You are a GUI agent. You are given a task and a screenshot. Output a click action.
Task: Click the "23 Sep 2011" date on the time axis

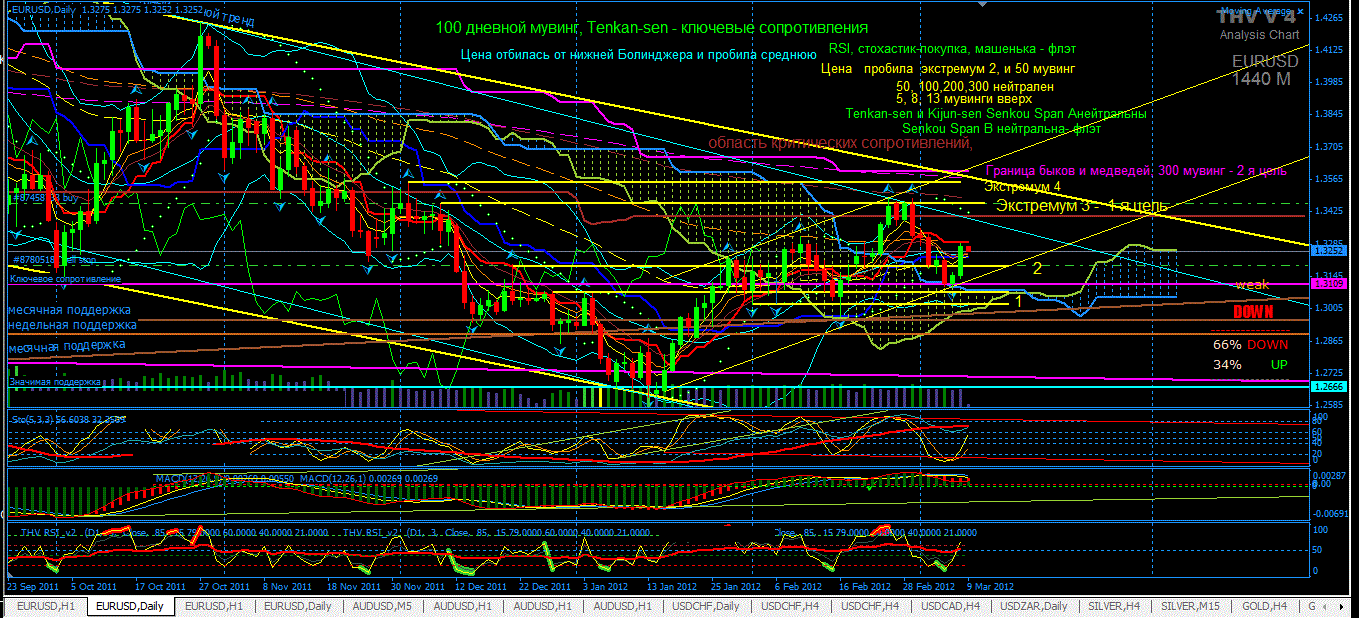33,587
